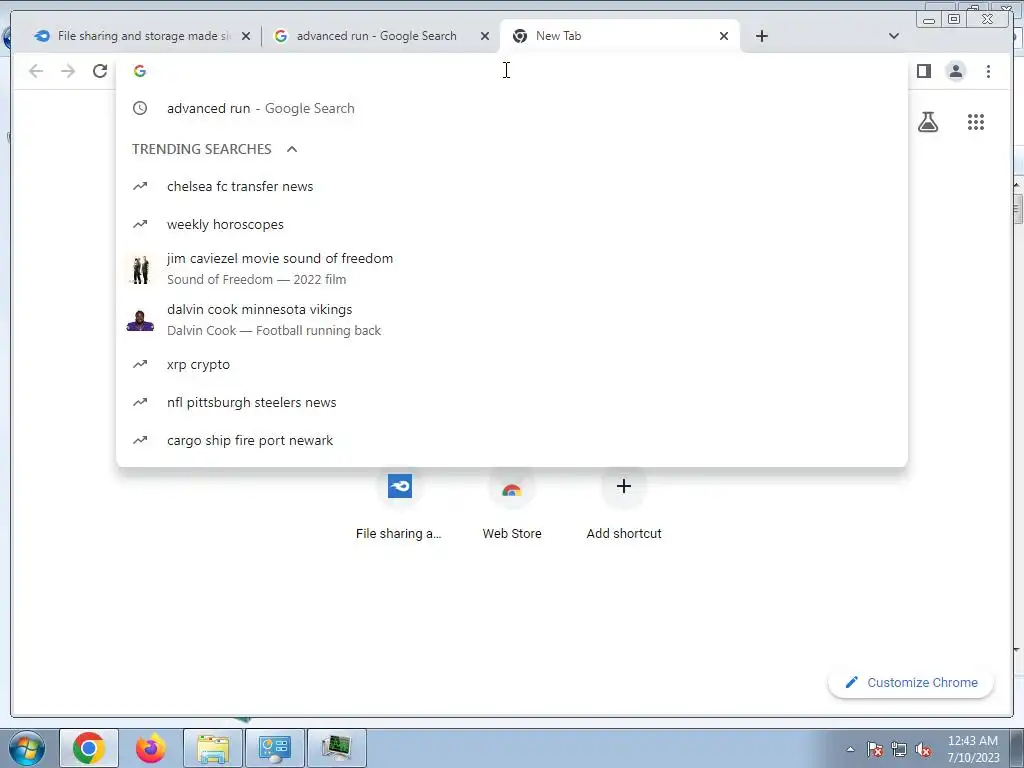
Task: Select the New Tab tab
Action: tap(619, 36)
